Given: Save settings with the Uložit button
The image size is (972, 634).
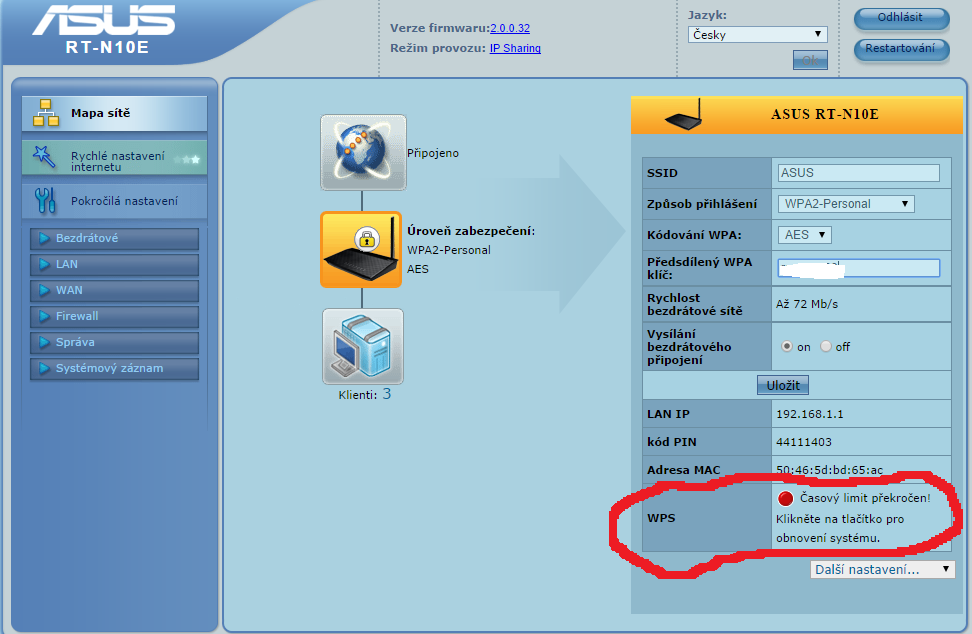Looking at the screenshot, I should tap(783, 385).
